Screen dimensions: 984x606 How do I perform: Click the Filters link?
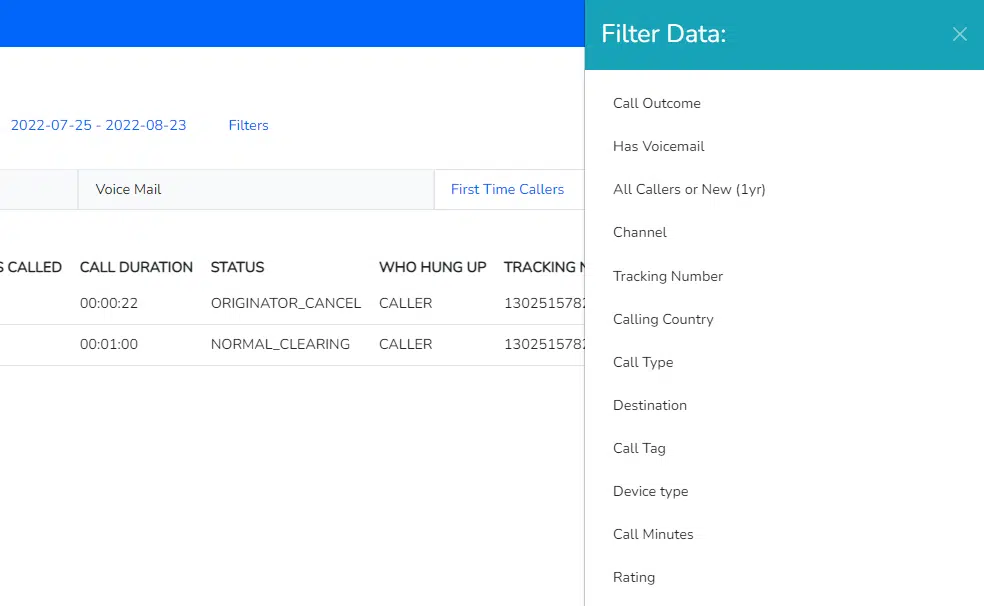point(249,125)
